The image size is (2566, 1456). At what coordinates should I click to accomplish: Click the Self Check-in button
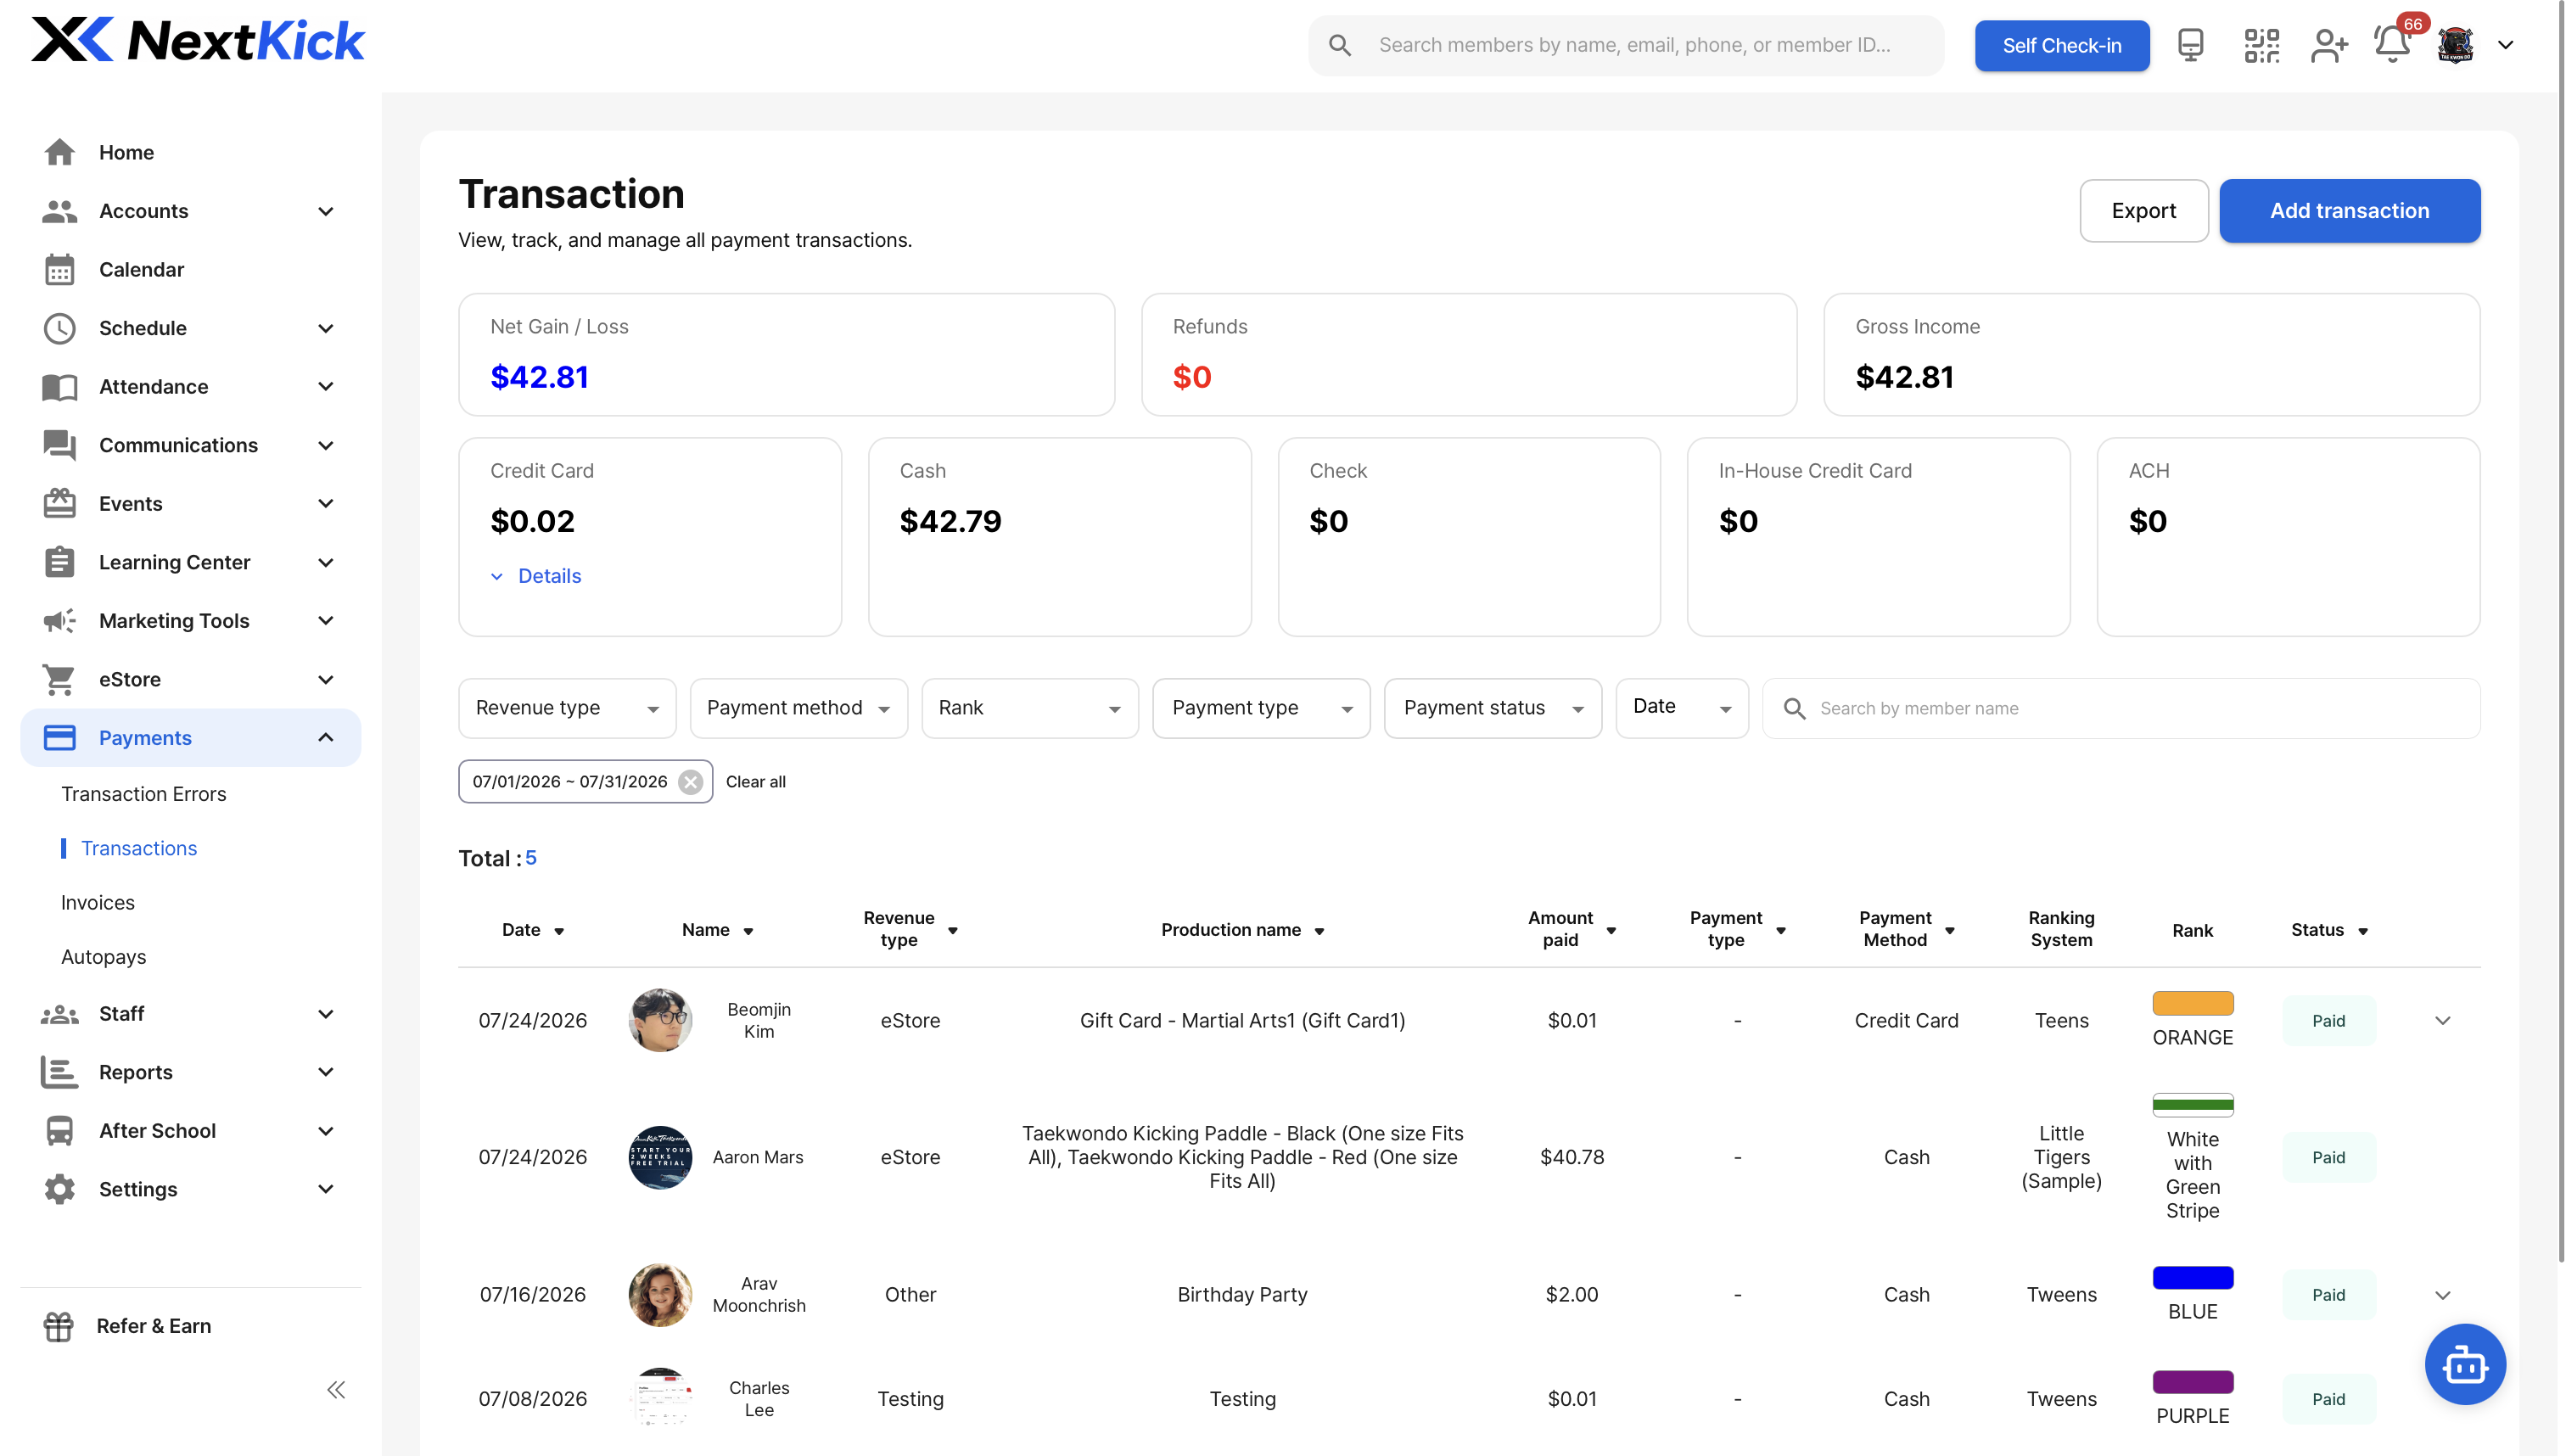[2061, 45]
